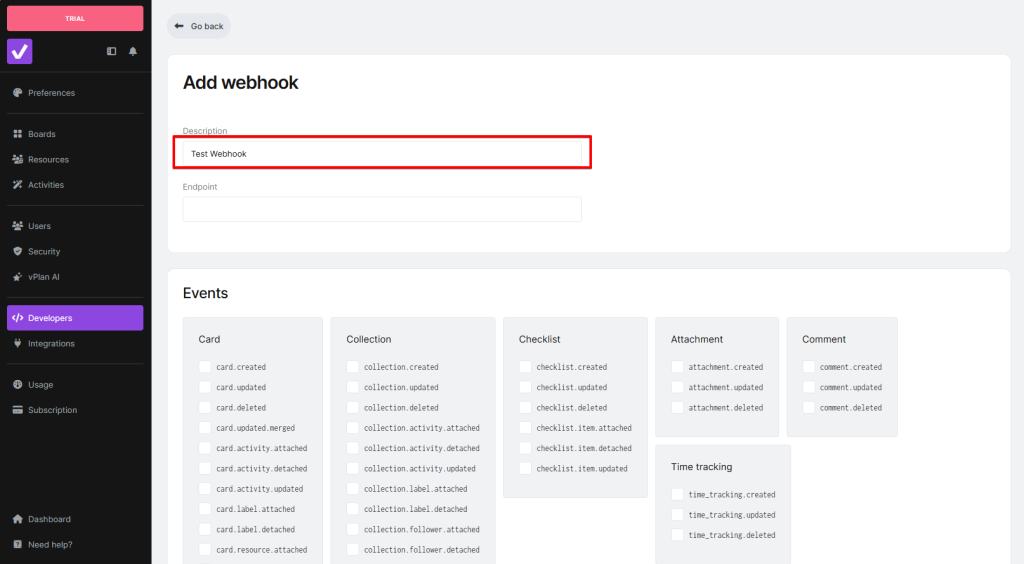The height and width of the screenshot is (564, 1024).
Task: Select the attachment.deleted checkbox
Action: click(677, 408)
